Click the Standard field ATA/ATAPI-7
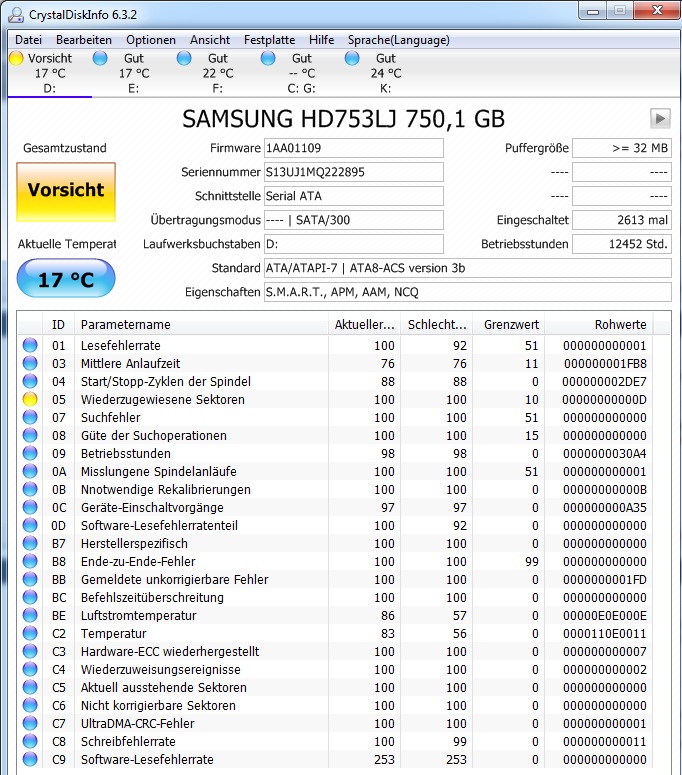Screen dimensions: 682x775 tap(468, 268)
